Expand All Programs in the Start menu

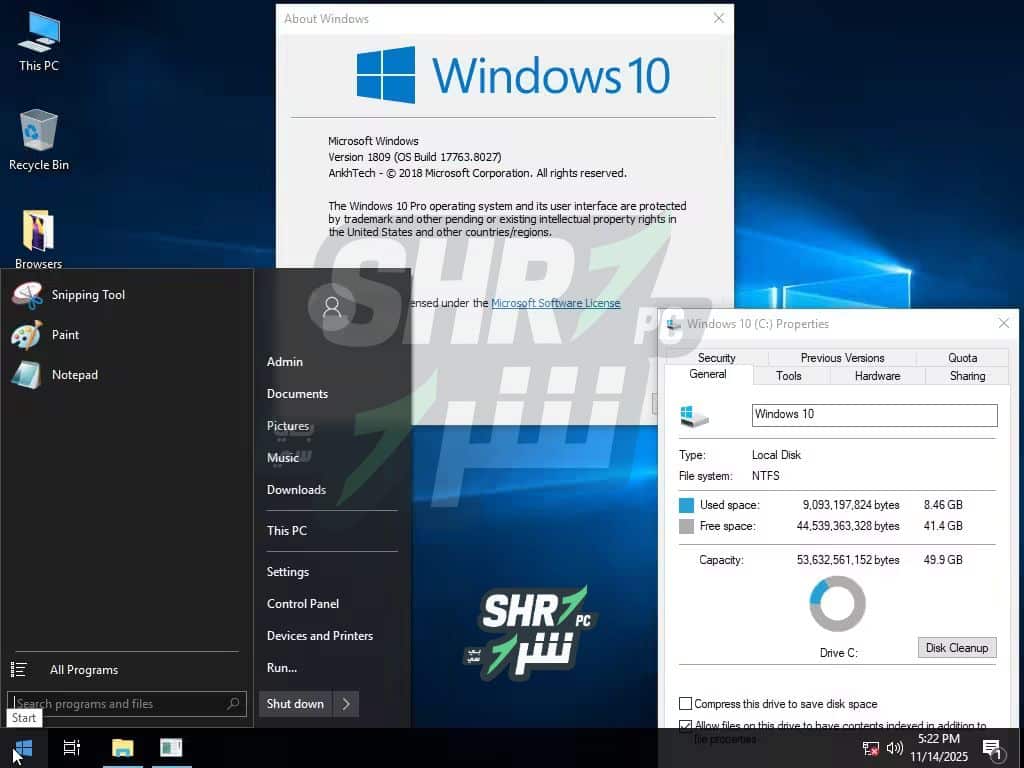click(x=84, y=670)
